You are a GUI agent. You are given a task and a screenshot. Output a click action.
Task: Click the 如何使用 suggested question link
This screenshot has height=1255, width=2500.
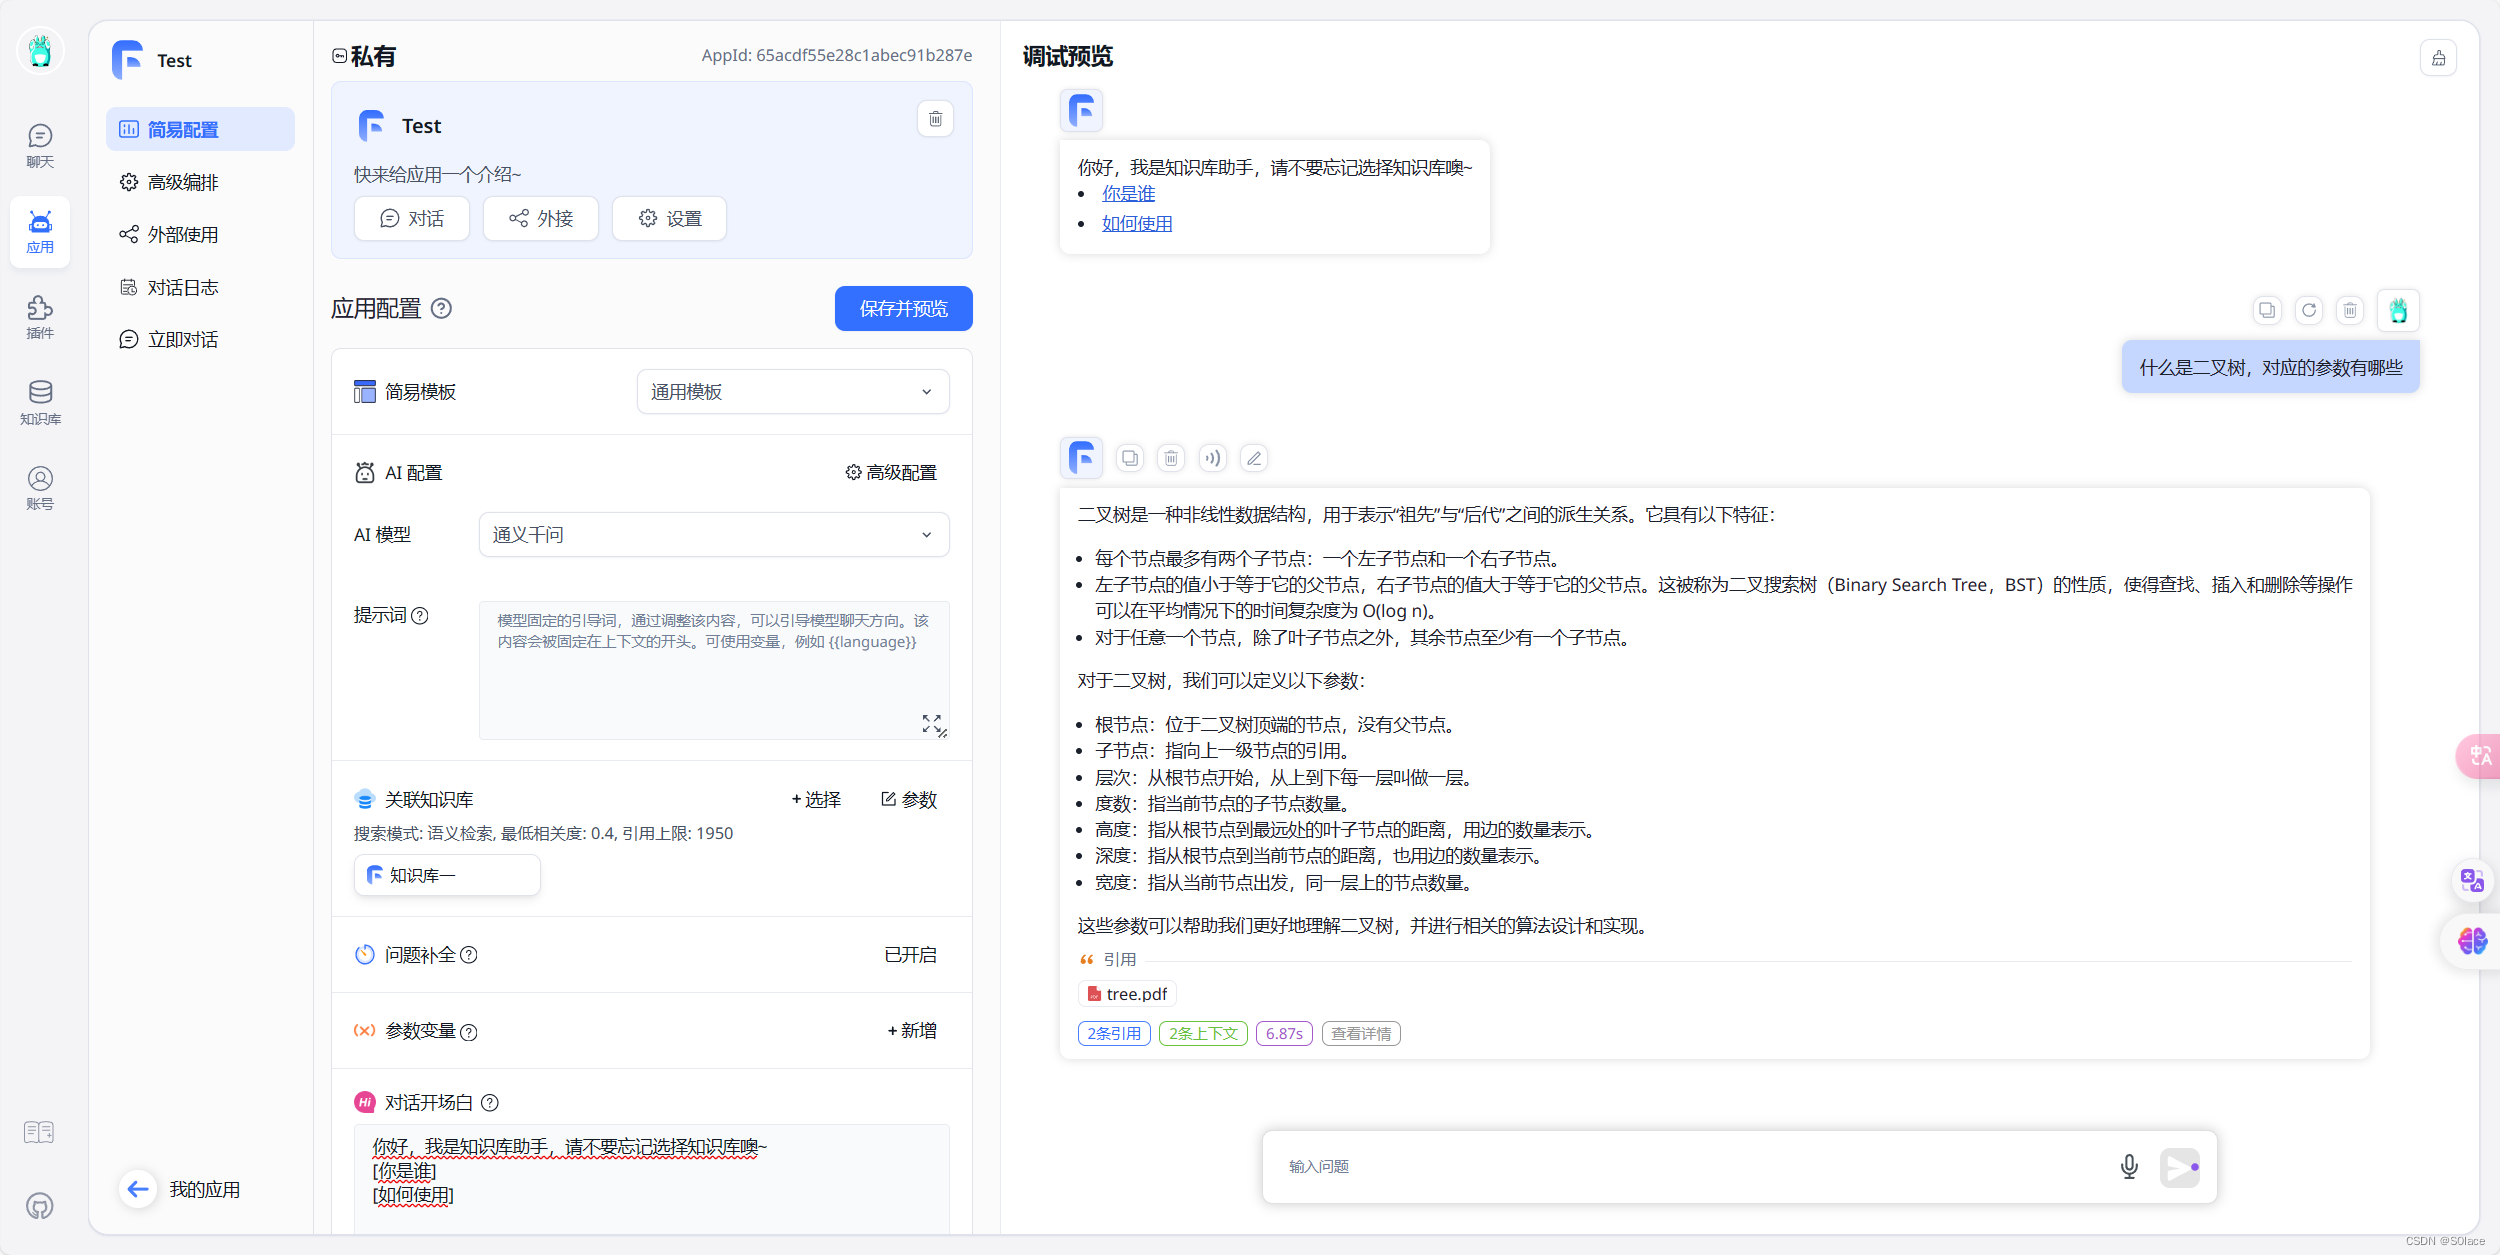(x=1137, y=224)
